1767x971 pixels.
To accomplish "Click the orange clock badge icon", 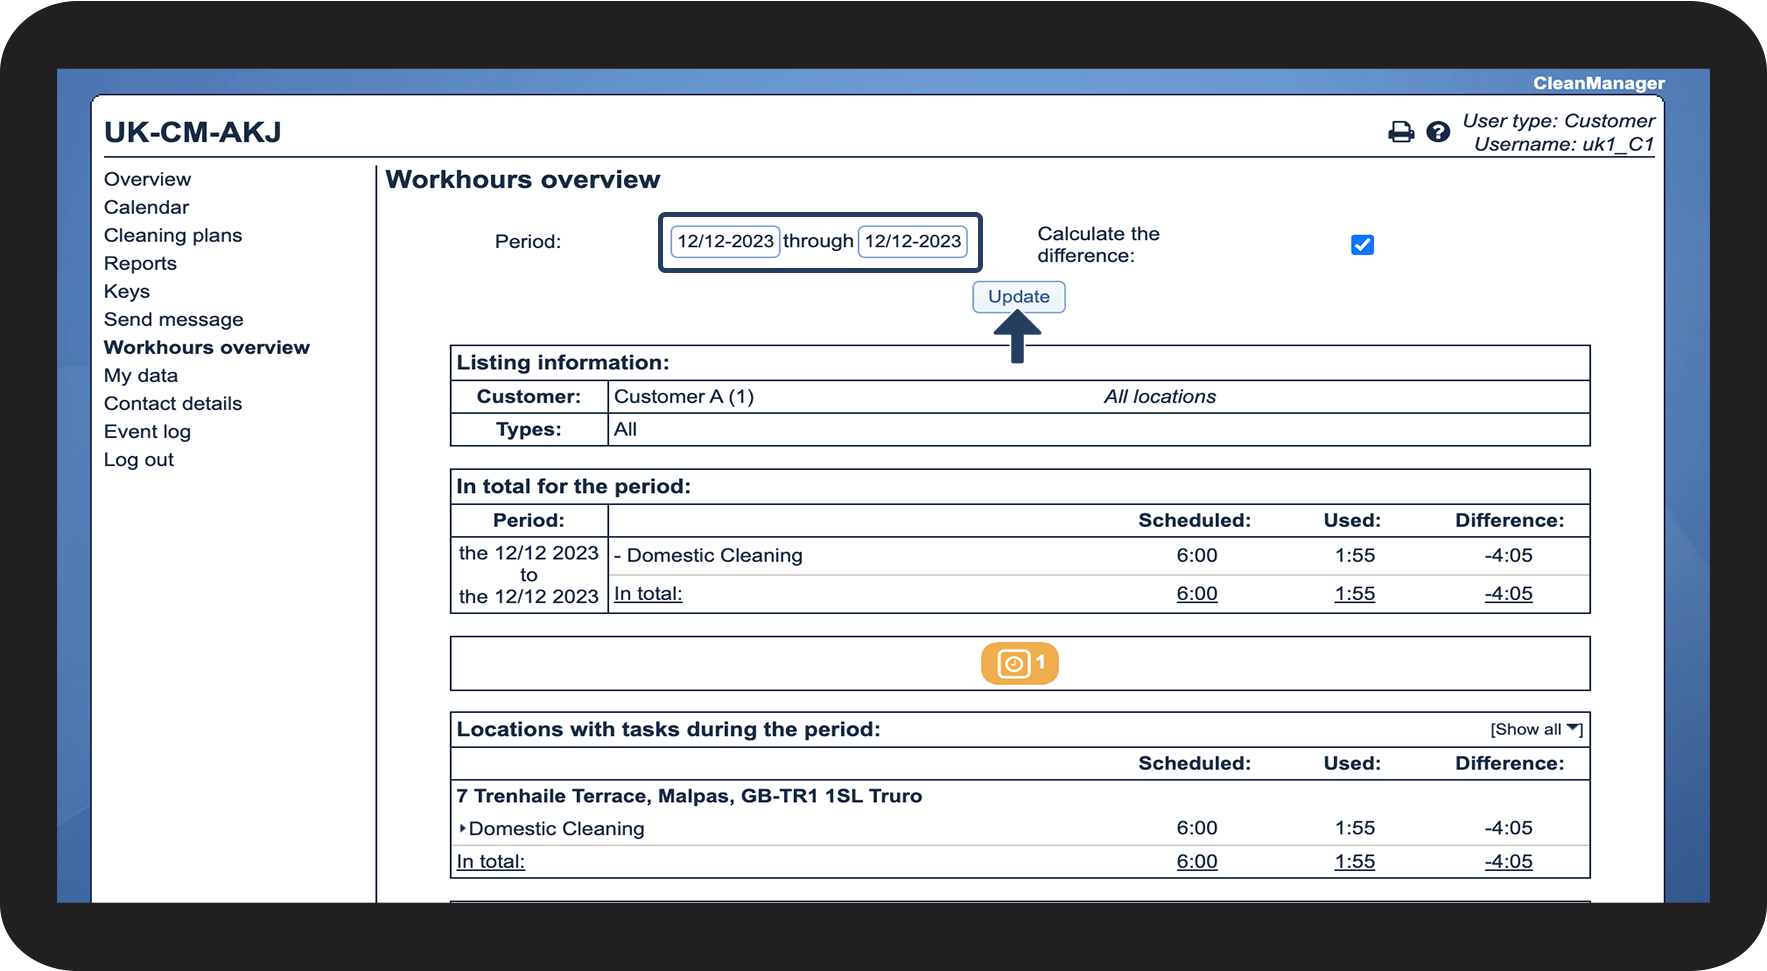I will 1019,663.
